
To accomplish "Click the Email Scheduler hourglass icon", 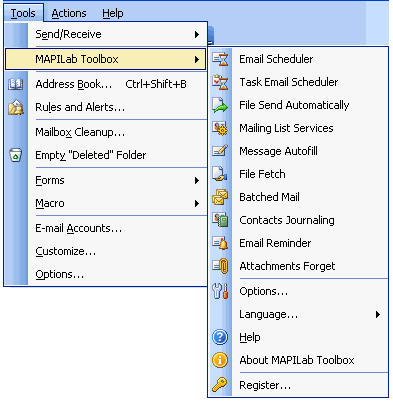I will point(220,59).
